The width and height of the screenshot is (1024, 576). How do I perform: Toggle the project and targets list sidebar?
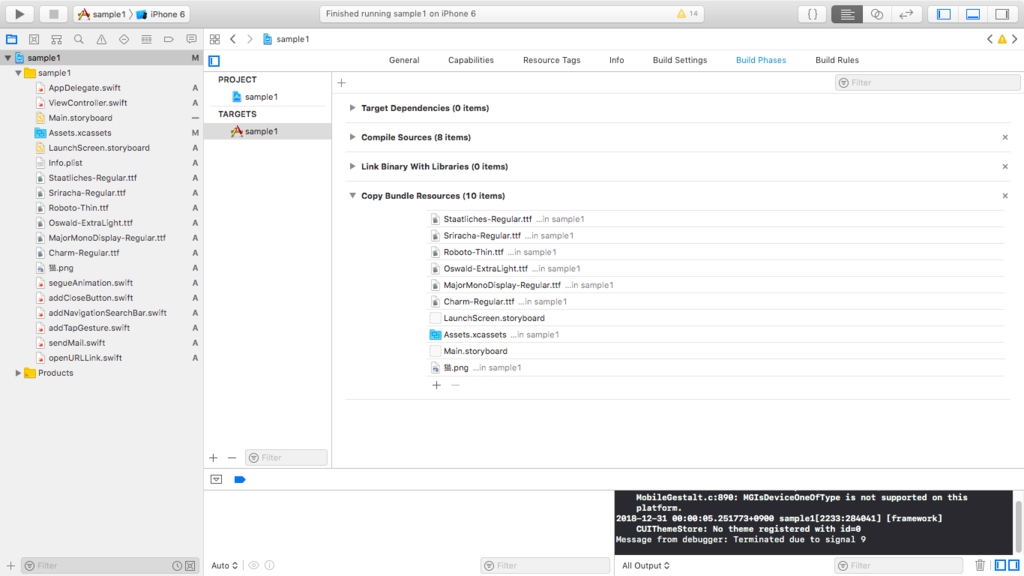tap(214, 61)
